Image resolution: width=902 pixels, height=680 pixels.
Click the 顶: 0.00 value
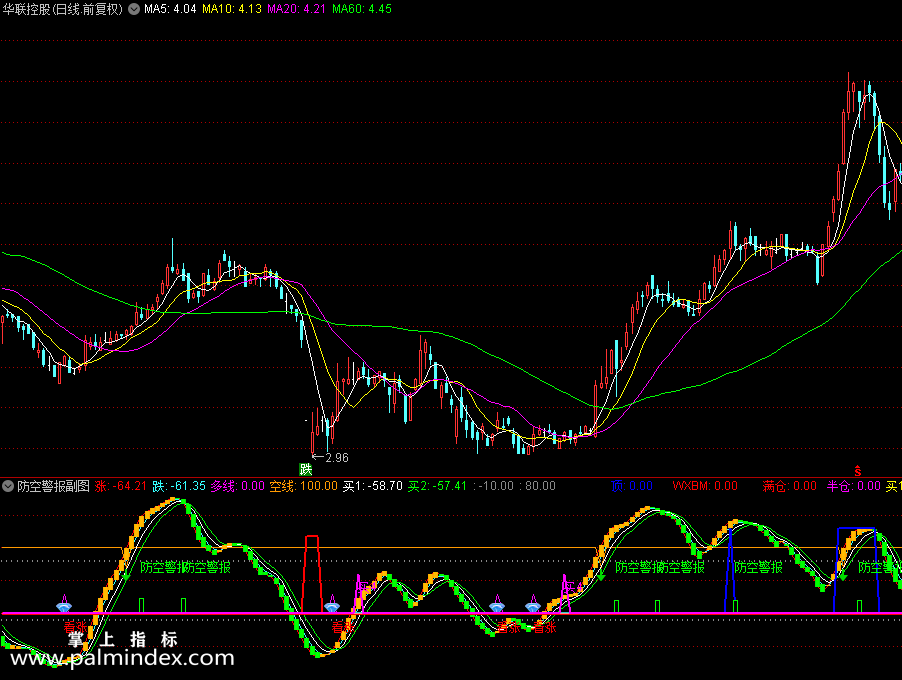(632, 486)
